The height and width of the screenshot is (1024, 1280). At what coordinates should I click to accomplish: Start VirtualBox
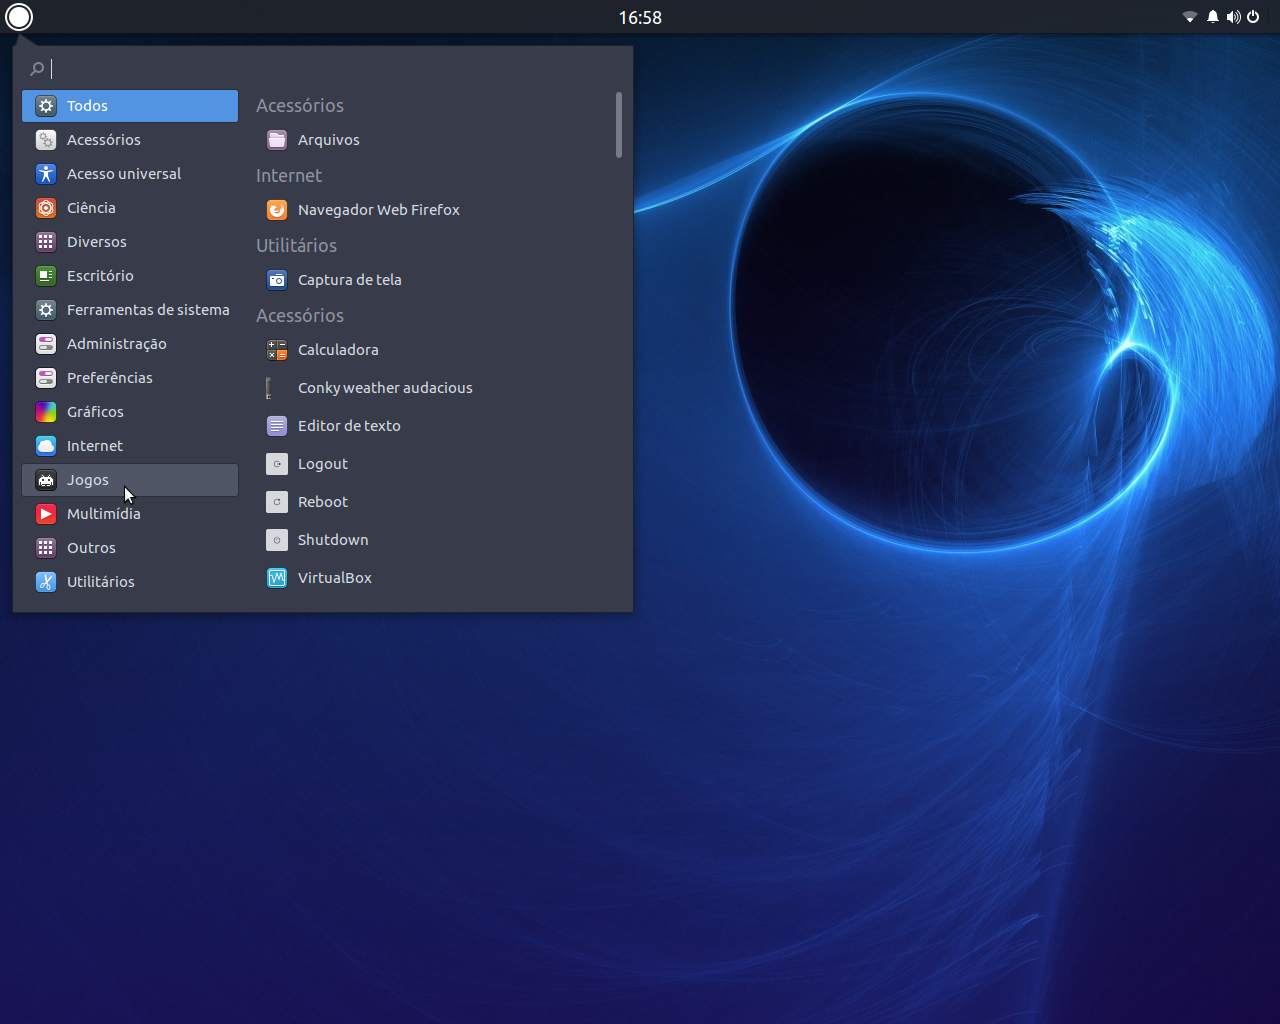coord(334,578)
